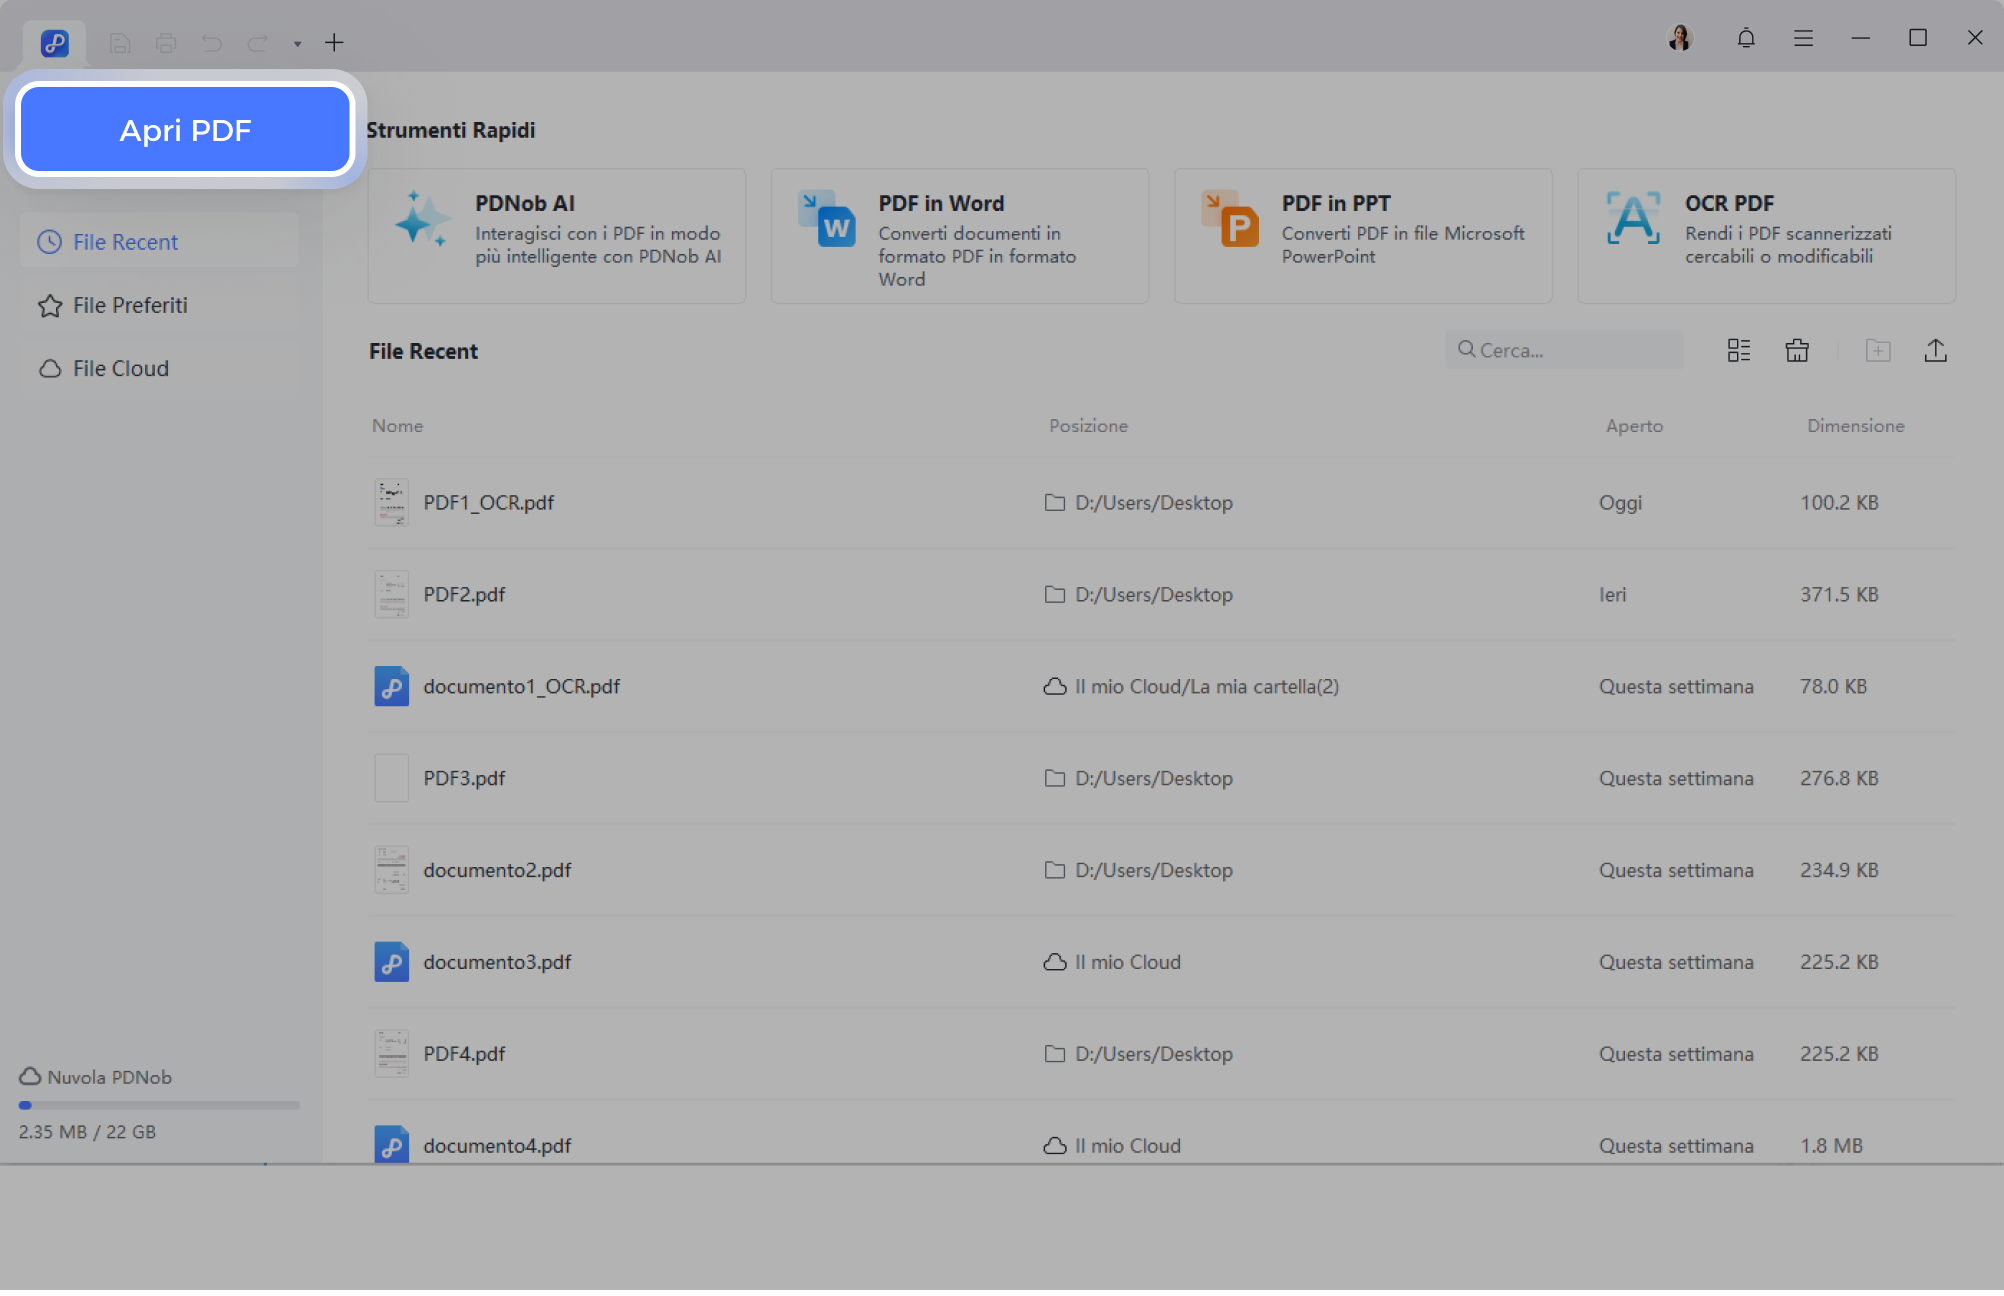
Task: Click the PDF in Word W icon
Action: tap(826, 218)
